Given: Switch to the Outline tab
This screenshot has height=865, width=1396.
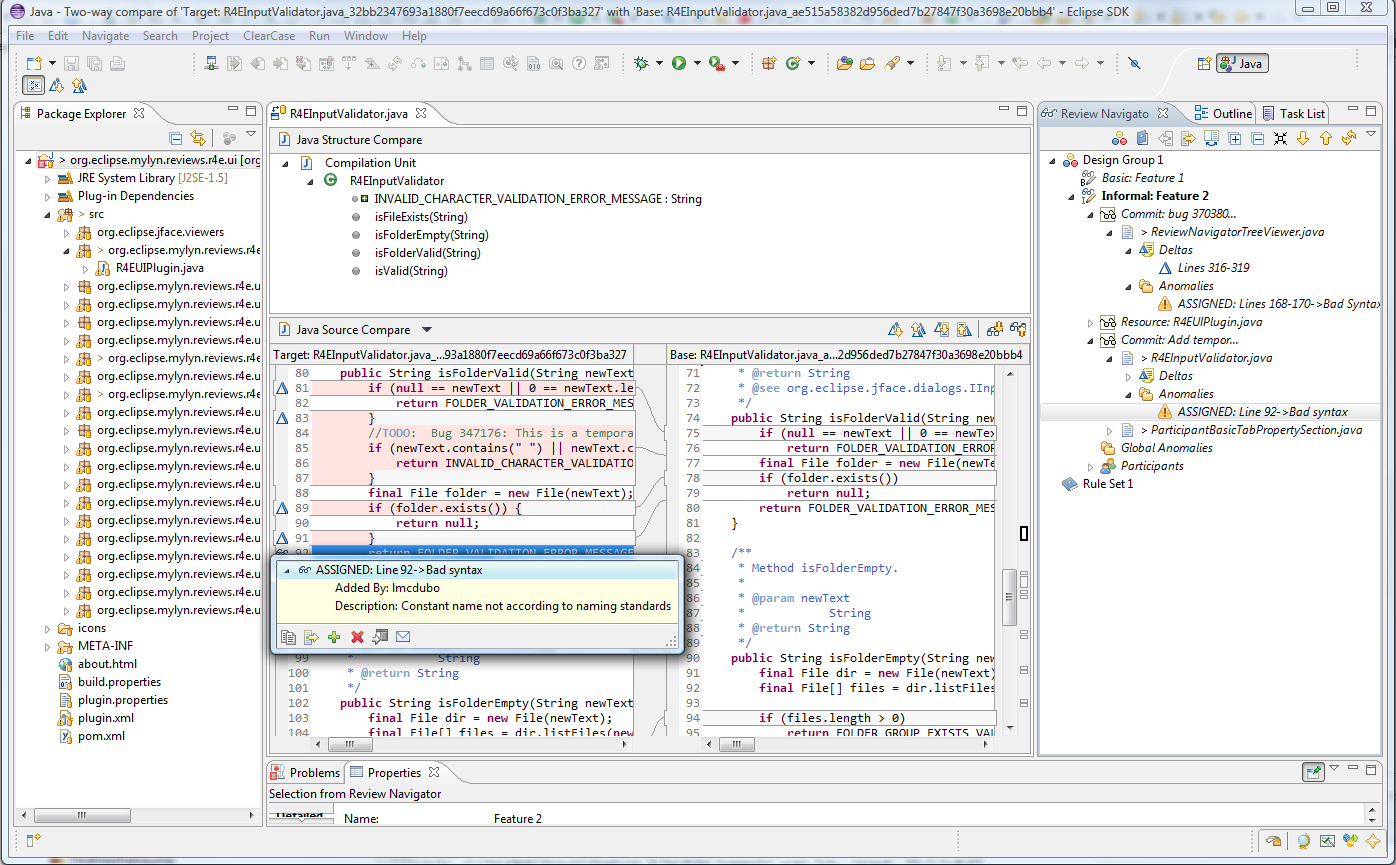Looking at the screenshot, I should point(1222,113).
